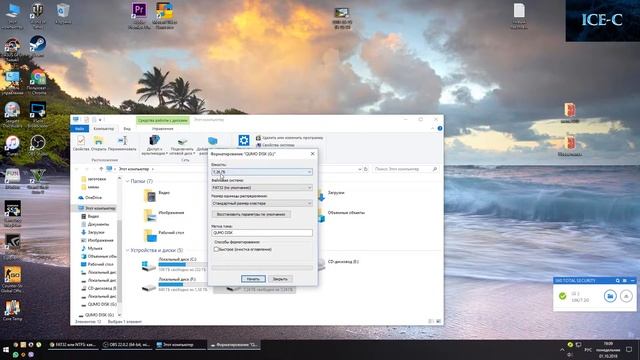
Task: Open the Google Chrome desktop shortcut
Action: pyautogui.click(x=38, y=80)
